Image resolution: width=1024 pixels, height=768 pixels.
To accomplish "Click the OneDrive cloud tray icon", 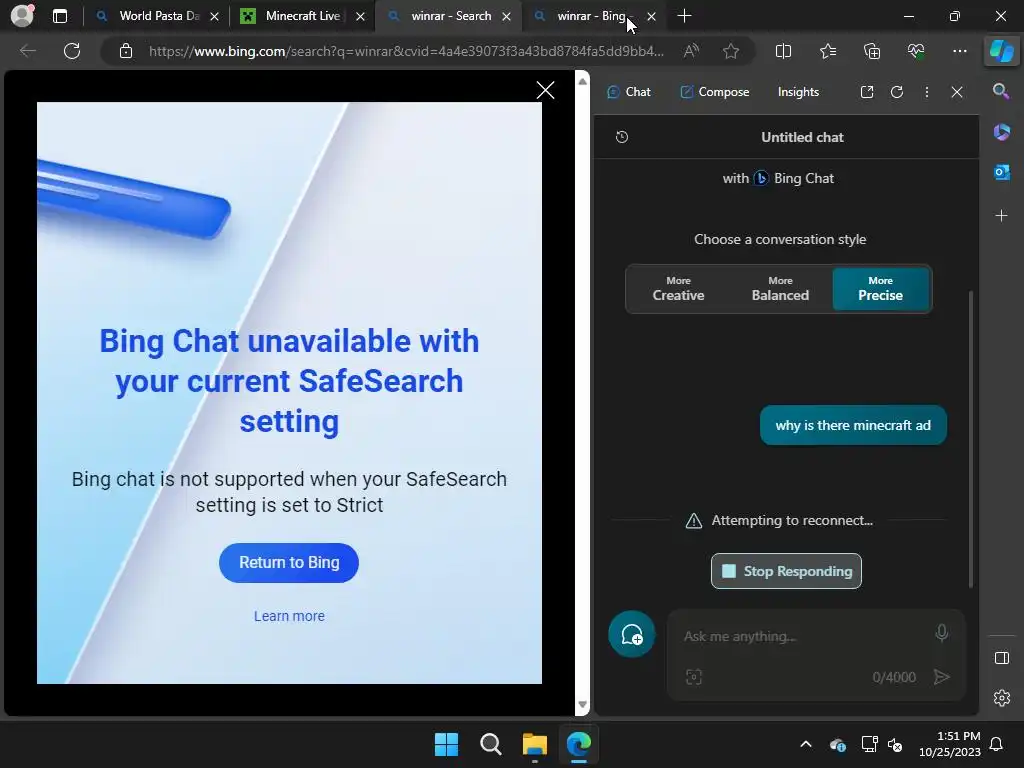I will point(838,744).
